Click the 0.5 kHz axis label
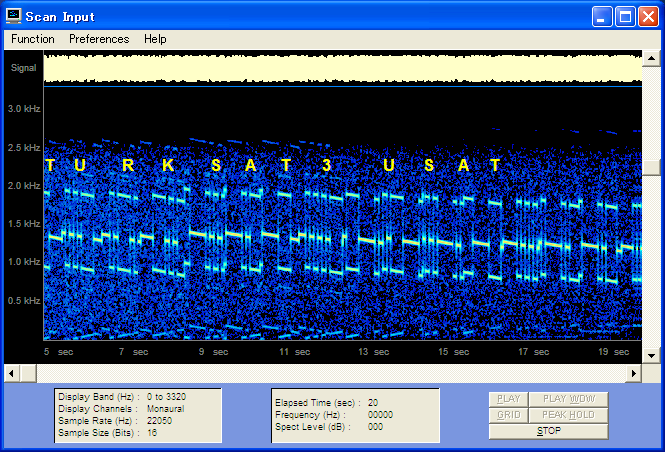The width and height of the screenshot is (665, 452). (24, 301)
